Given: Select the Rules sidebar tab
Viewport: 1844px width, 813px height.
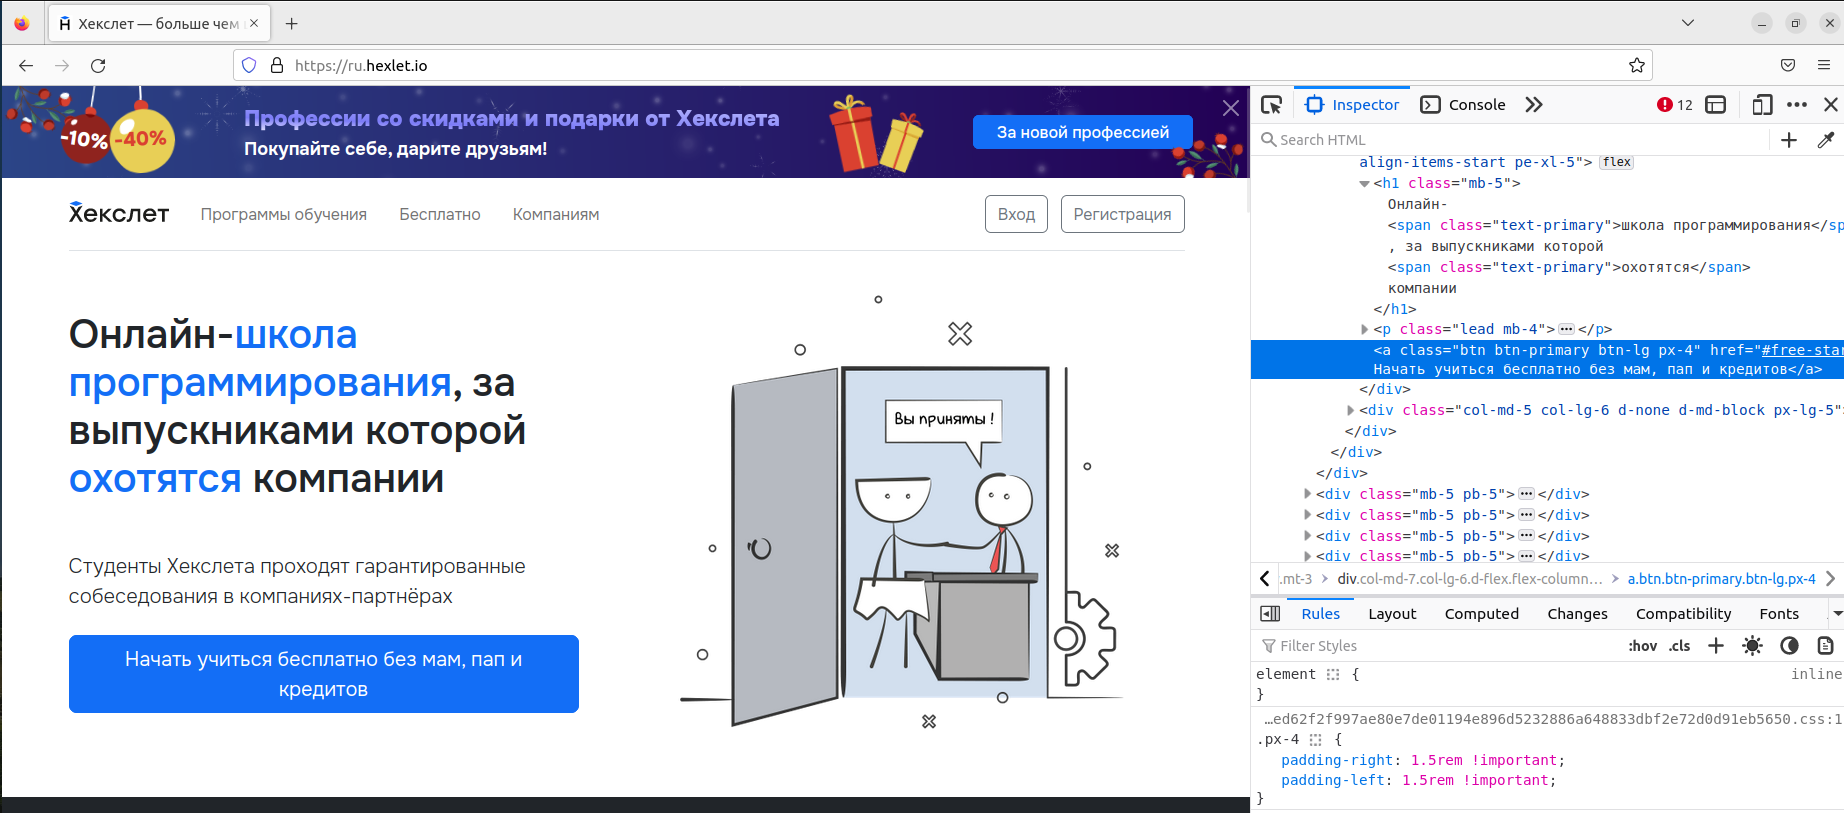Looking at the screenshot, I should (x=1320, y=614).
